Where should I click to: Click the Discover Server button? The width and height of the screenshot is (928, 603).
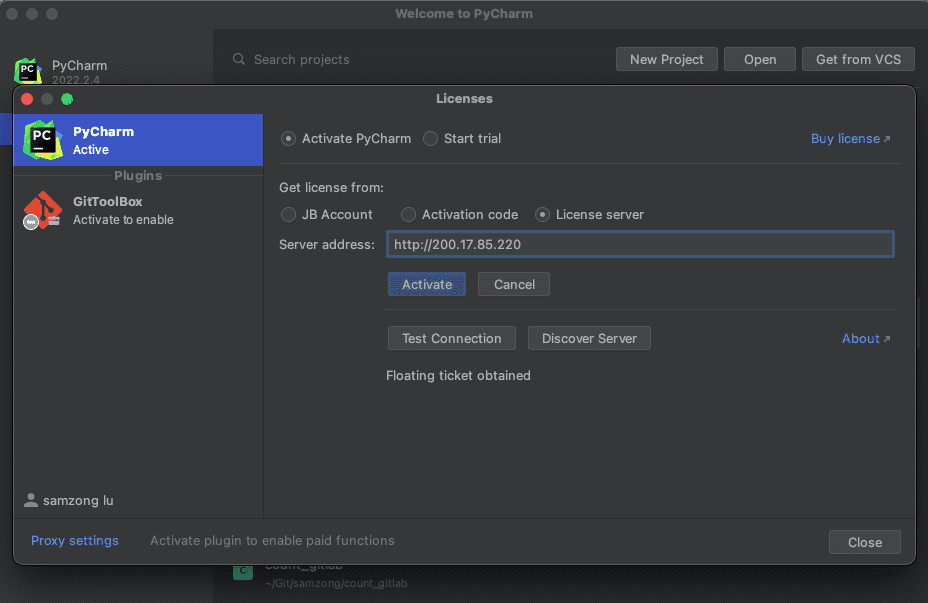click(x=589, y=339)
